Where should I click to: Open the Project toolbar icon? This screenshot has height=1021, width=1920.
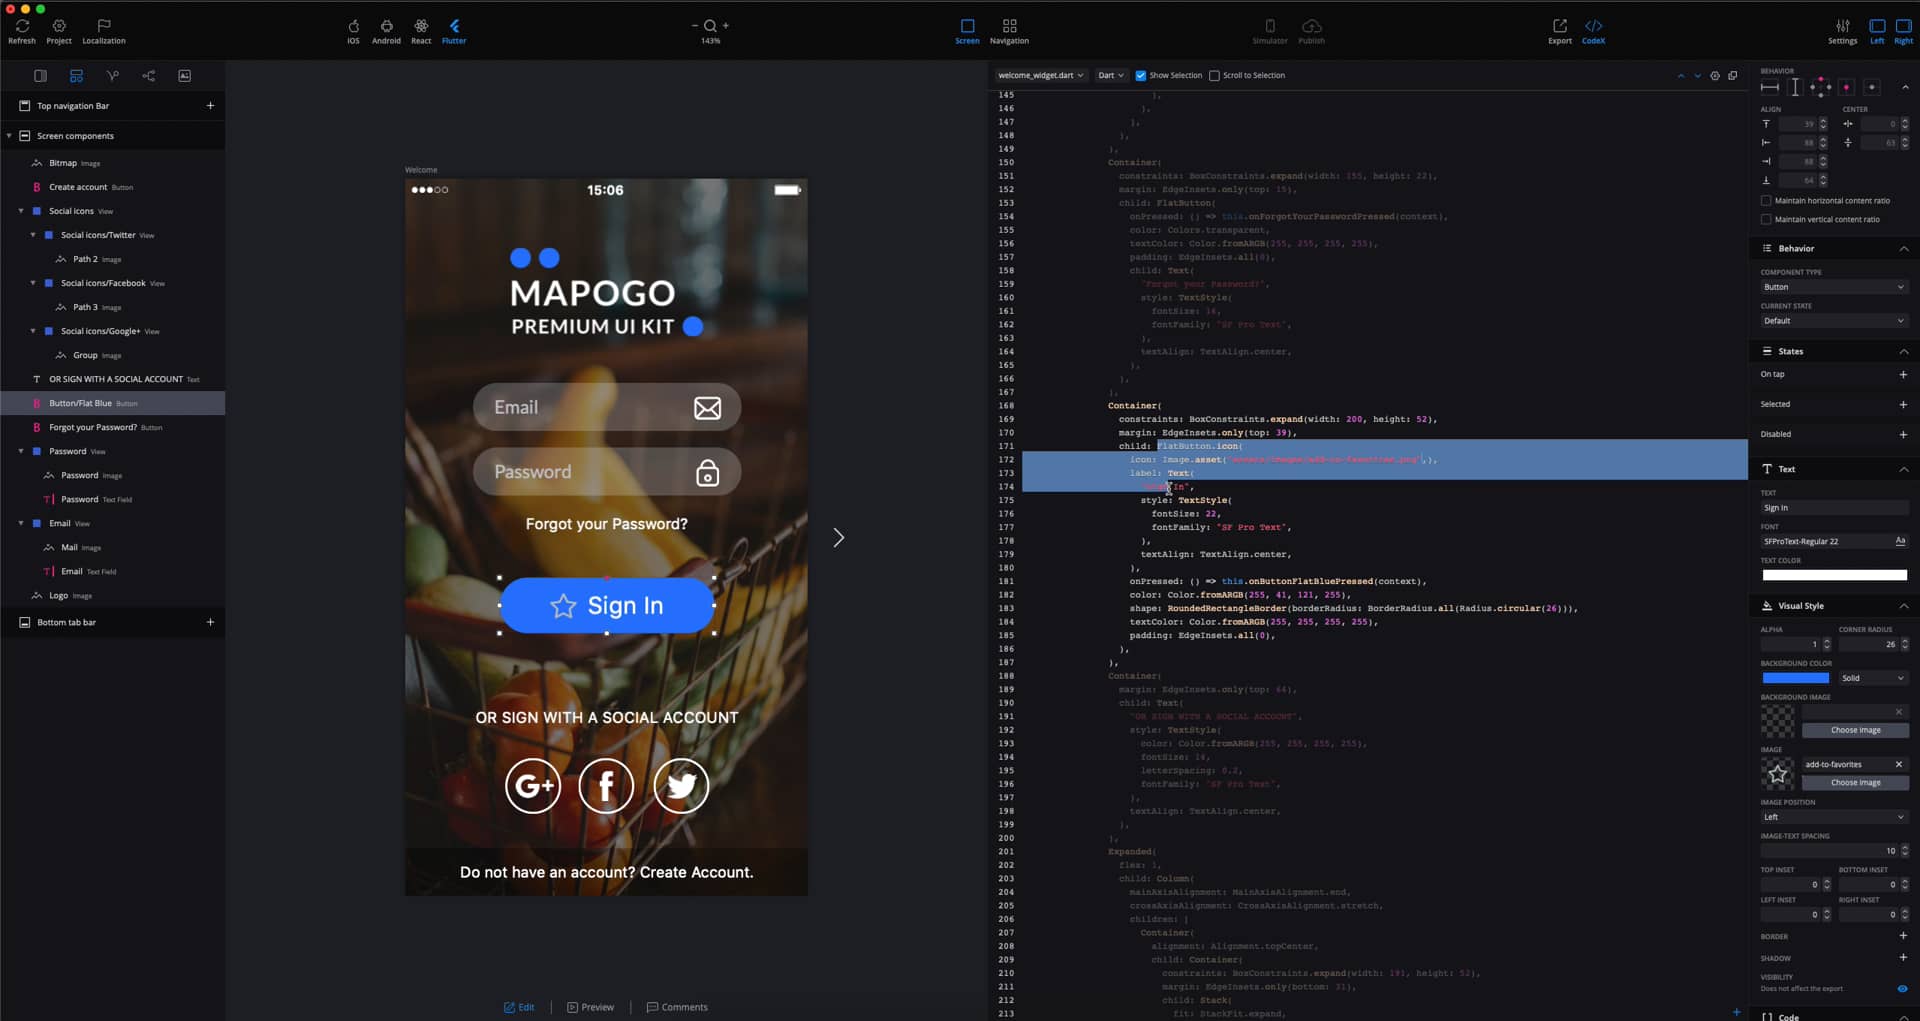pyautogui.click(x=59, y=31)
